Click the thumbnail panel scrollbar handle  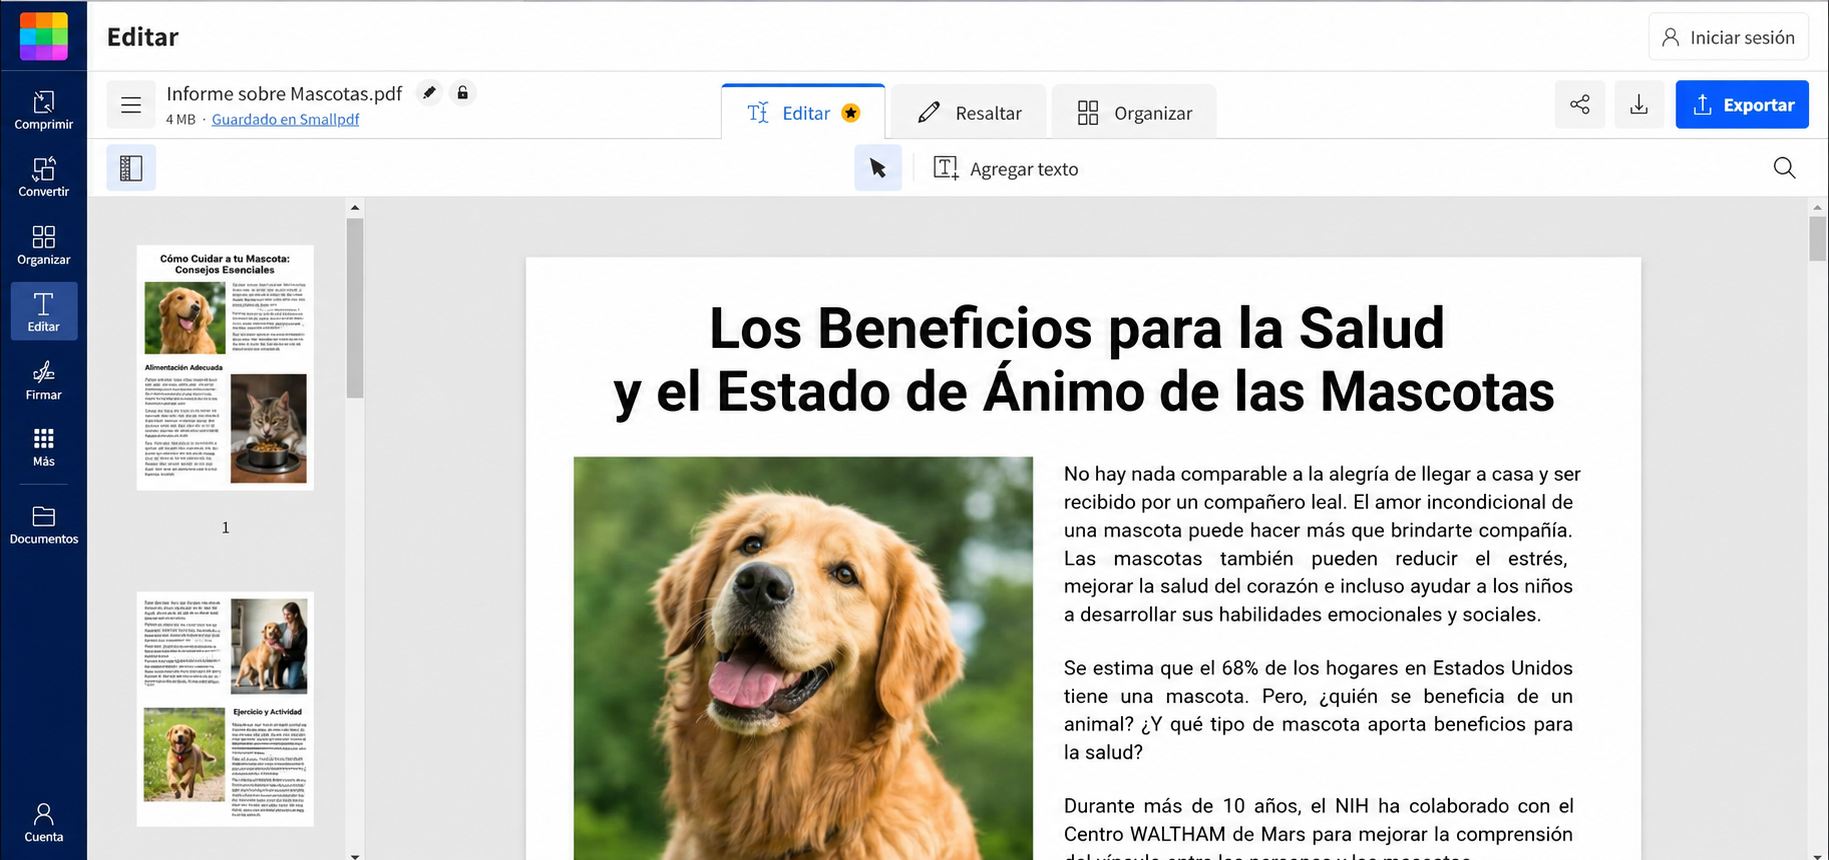pos(355,308)
